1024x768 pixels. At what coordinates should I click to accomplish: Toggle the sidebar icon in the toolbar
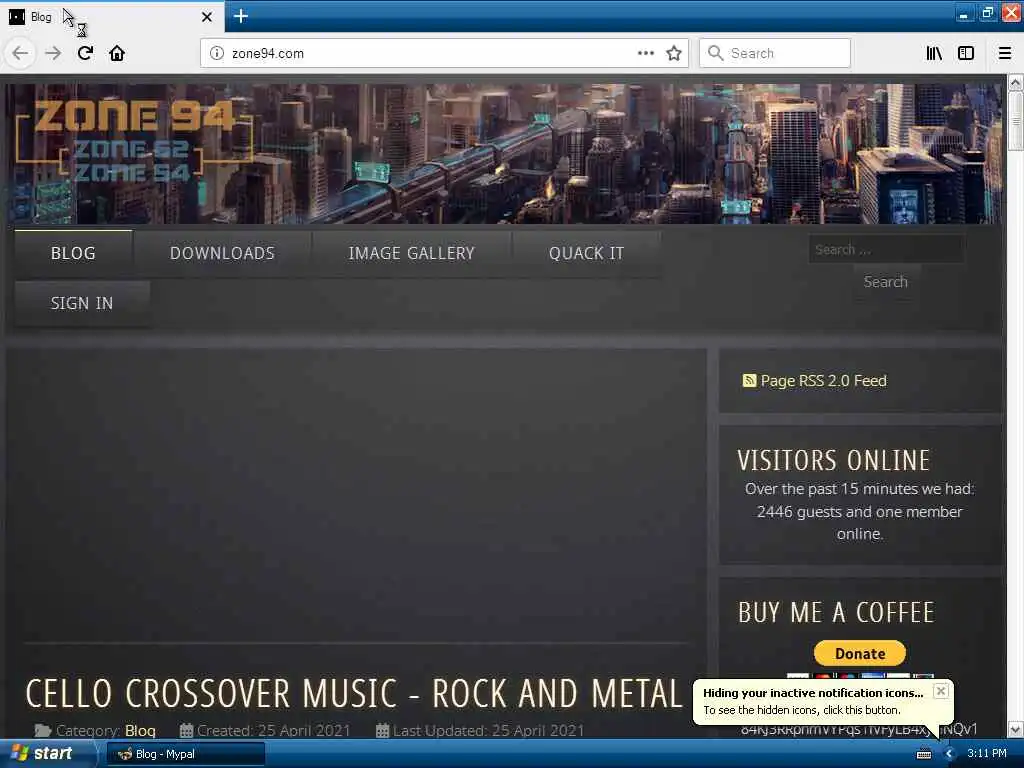[x=966, y=53]
